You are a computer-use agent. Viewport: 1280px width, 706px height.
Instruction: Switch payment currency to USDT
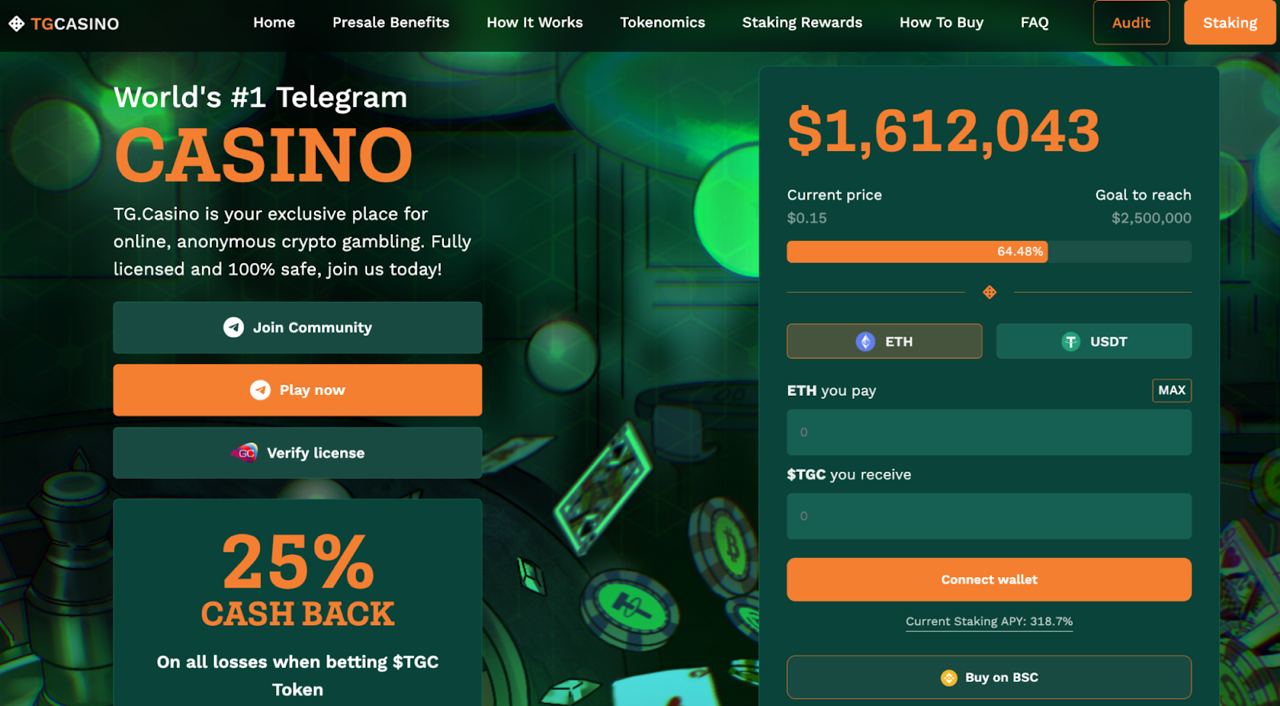(x=1094, y=341)
